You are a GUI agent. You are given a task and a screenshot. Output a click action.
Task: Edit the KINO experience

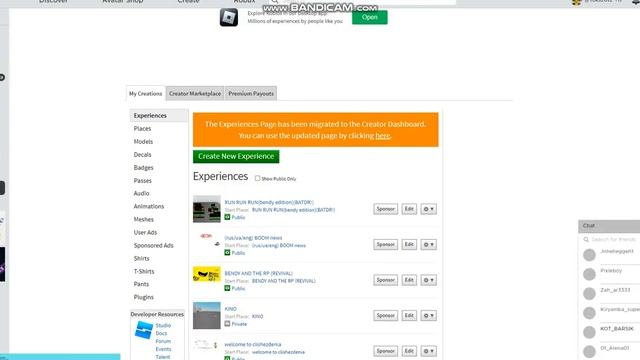409,316
